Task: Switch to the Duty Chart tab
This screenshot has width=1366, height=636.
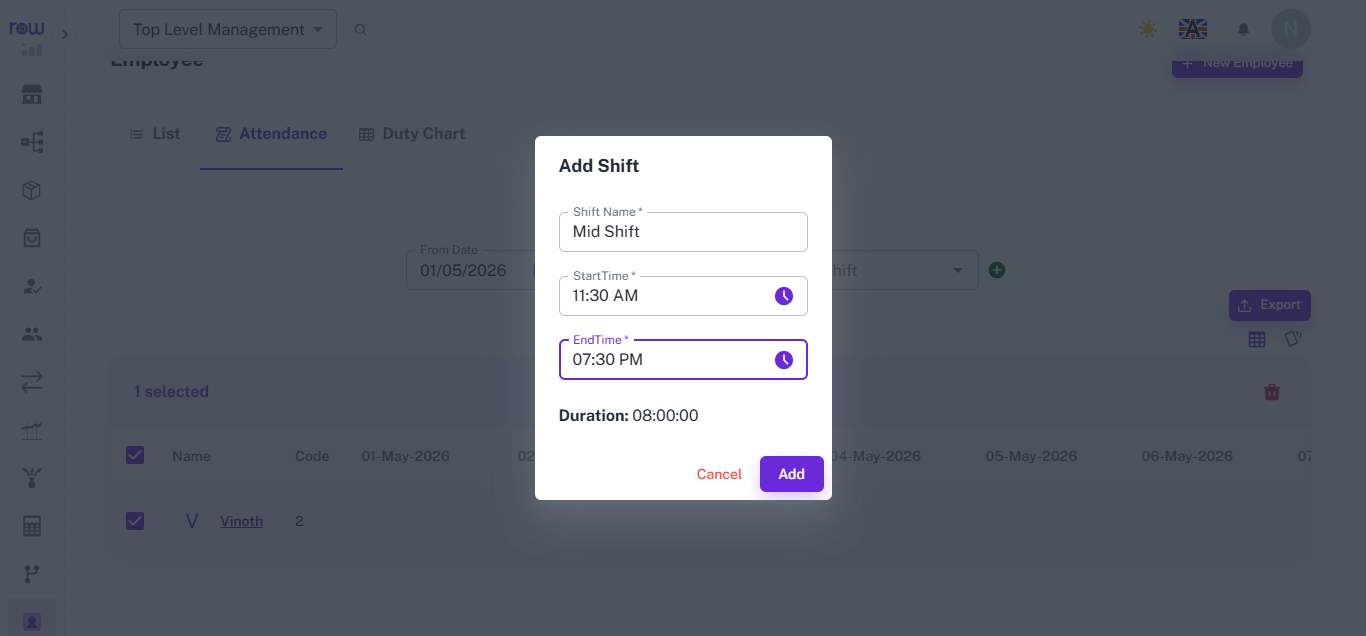Action: (412, 134)
